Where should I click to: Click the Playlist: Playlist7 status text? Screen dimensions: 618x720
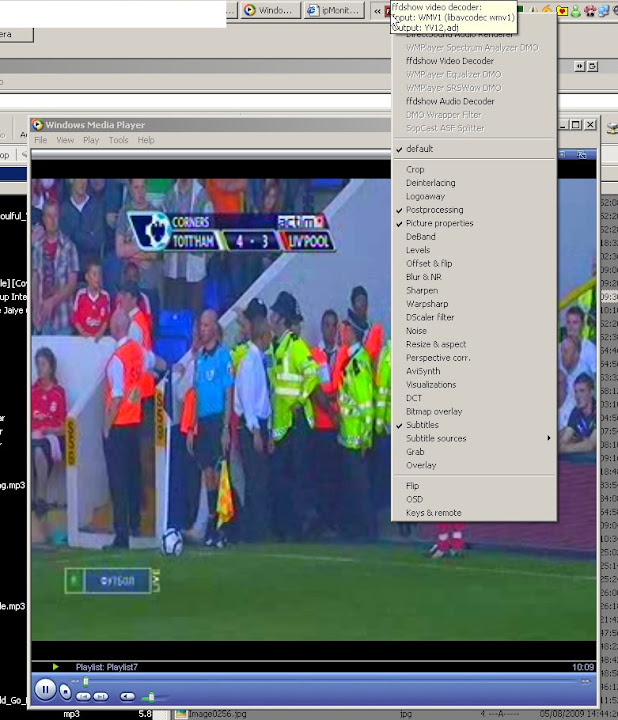[107, 667]
